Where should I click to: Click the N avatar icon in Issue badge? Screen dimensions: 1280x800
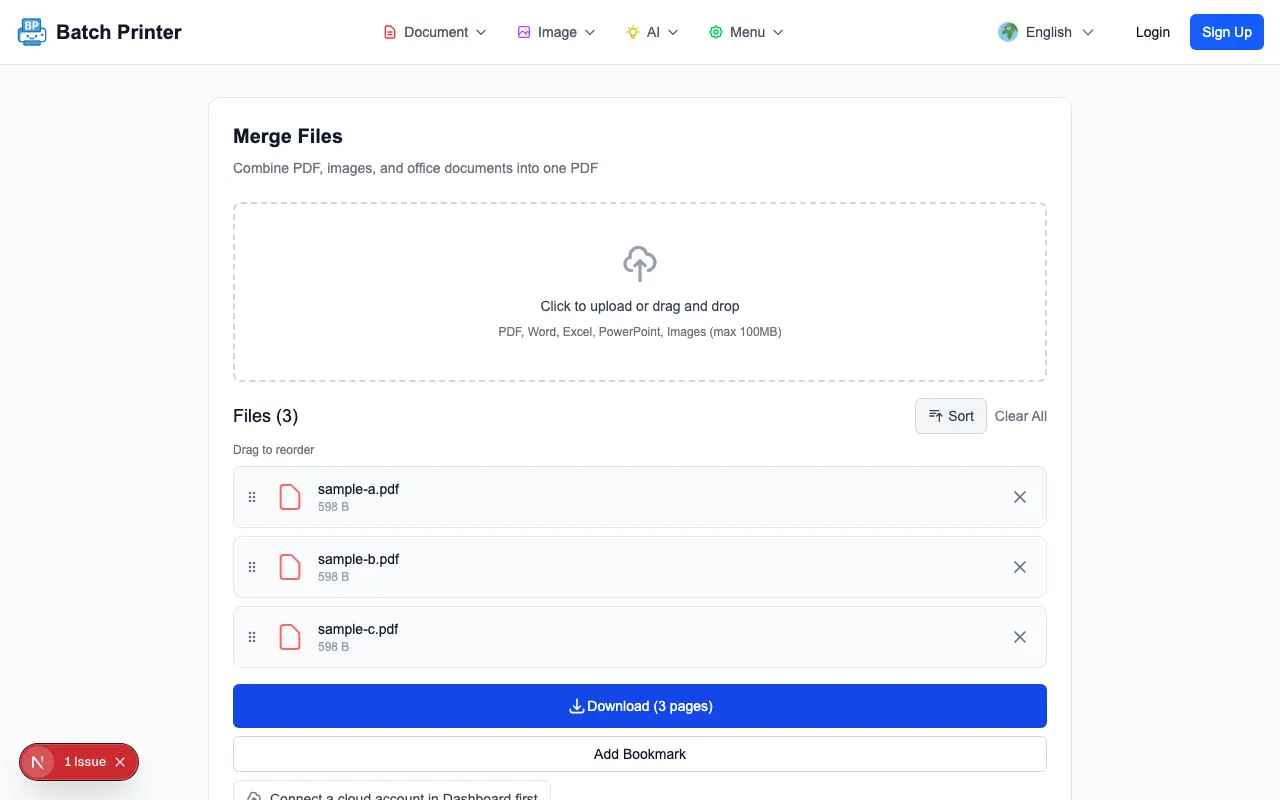pos(38,762)
